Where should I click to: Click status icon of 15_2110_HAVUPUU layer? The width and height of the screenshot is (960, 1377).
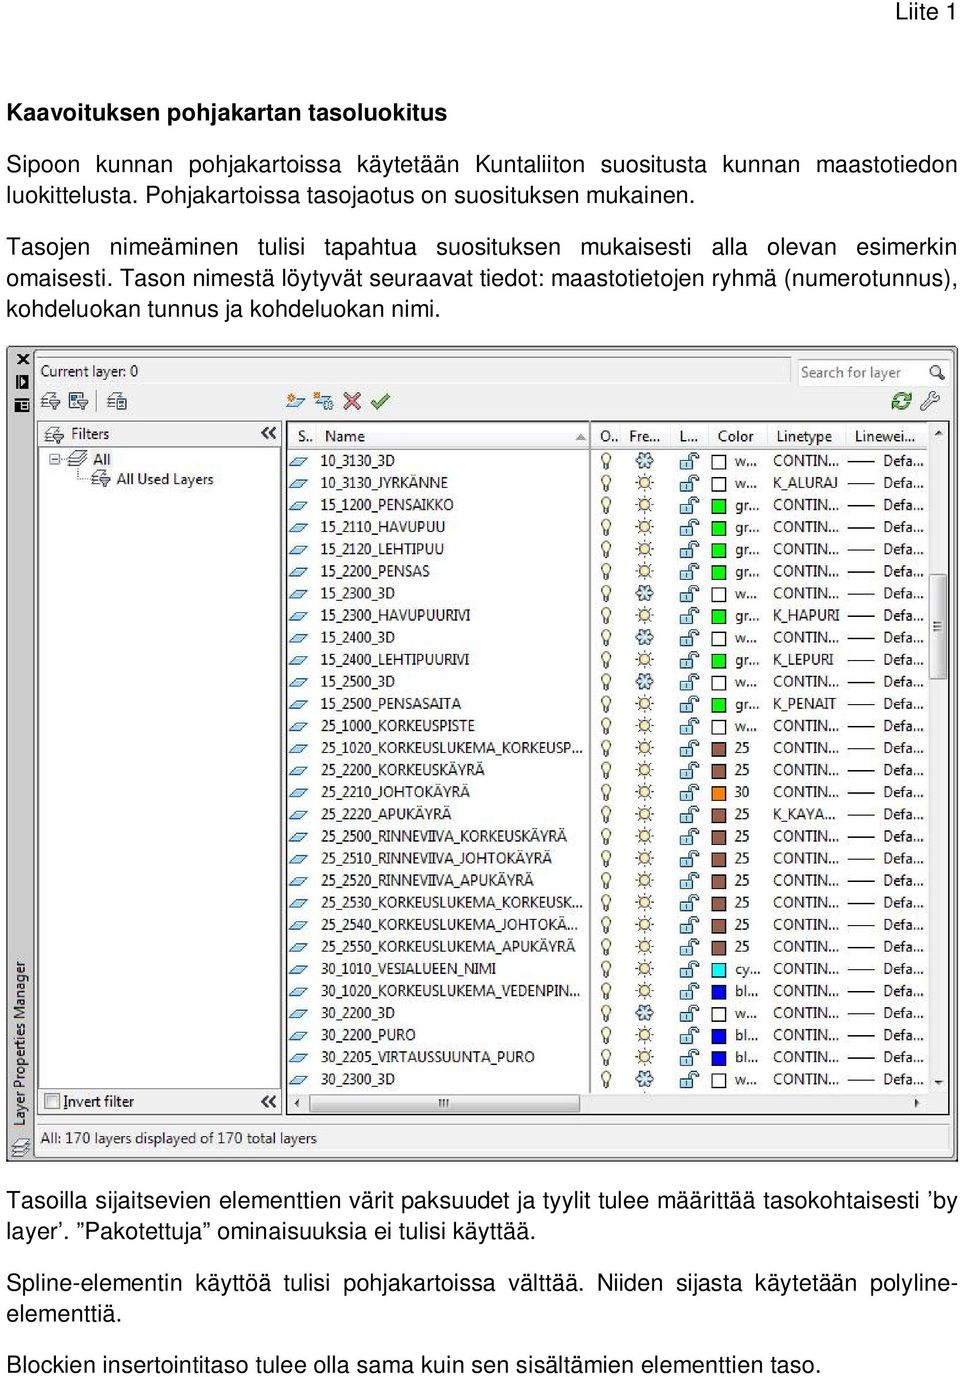point(299,527)
